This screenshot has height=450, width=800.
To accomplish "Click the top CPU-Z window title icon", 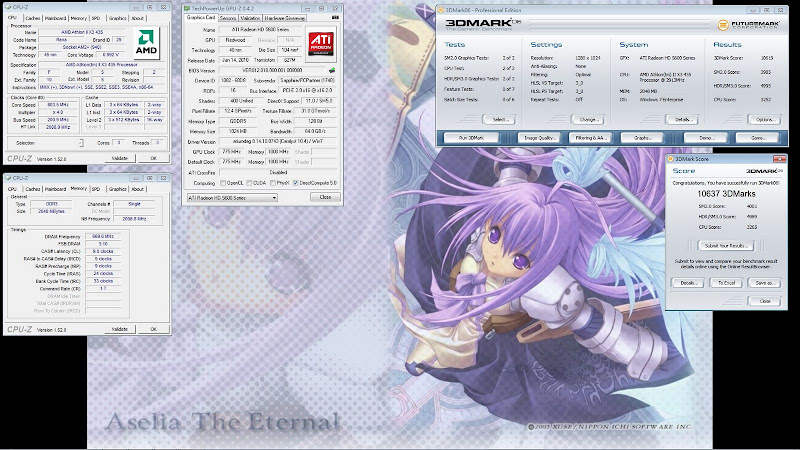I will coord(9,7).
